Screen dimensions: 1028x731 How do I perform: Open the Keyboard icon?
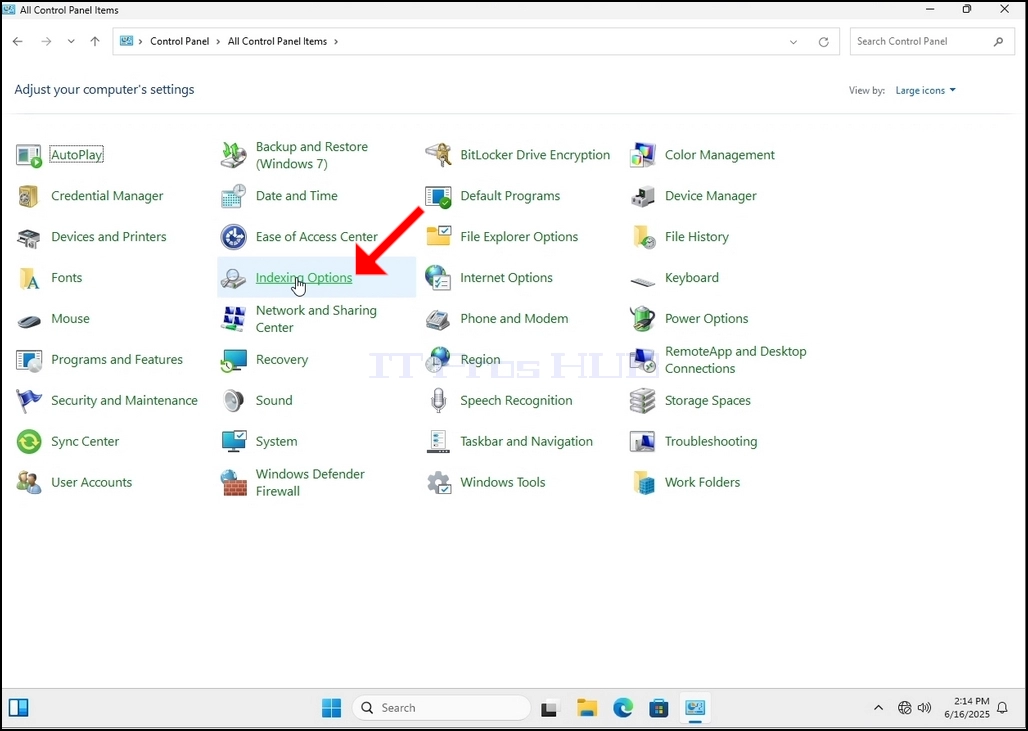(642, 281)
